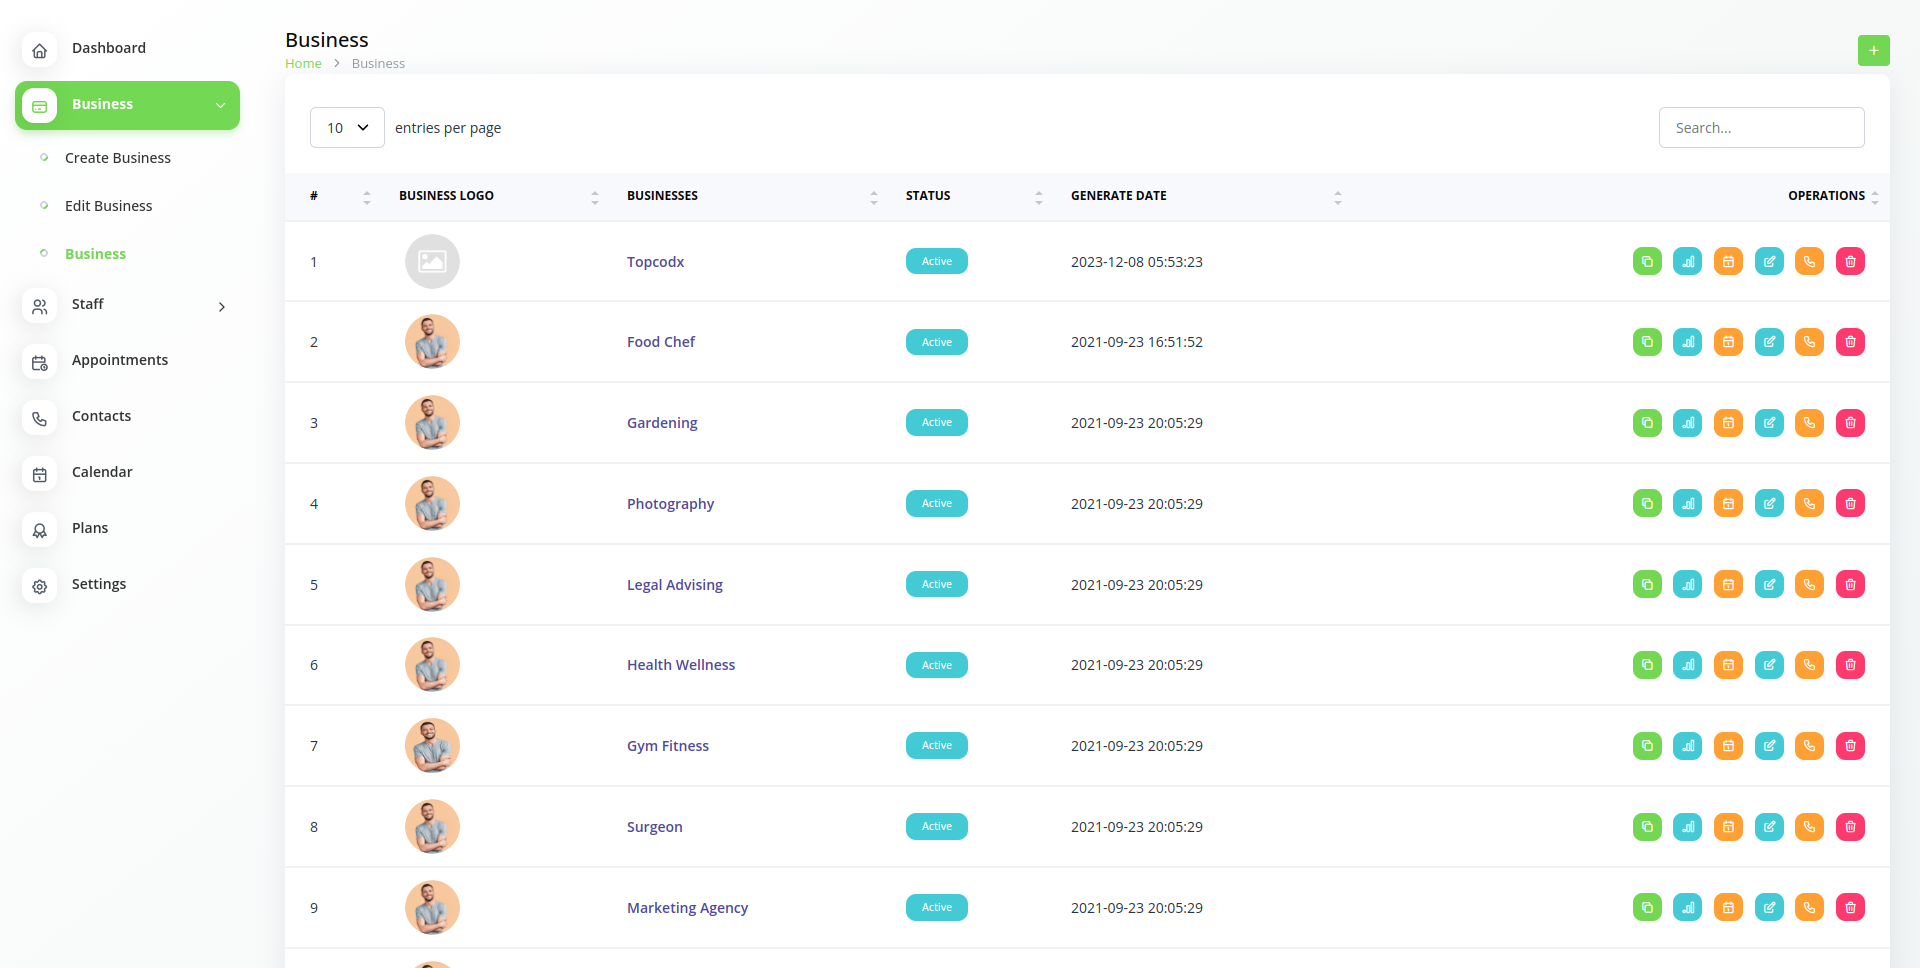The image size is (1920, 968).
Task: Click the green plus add button
Action: (x=1873, y=50)
